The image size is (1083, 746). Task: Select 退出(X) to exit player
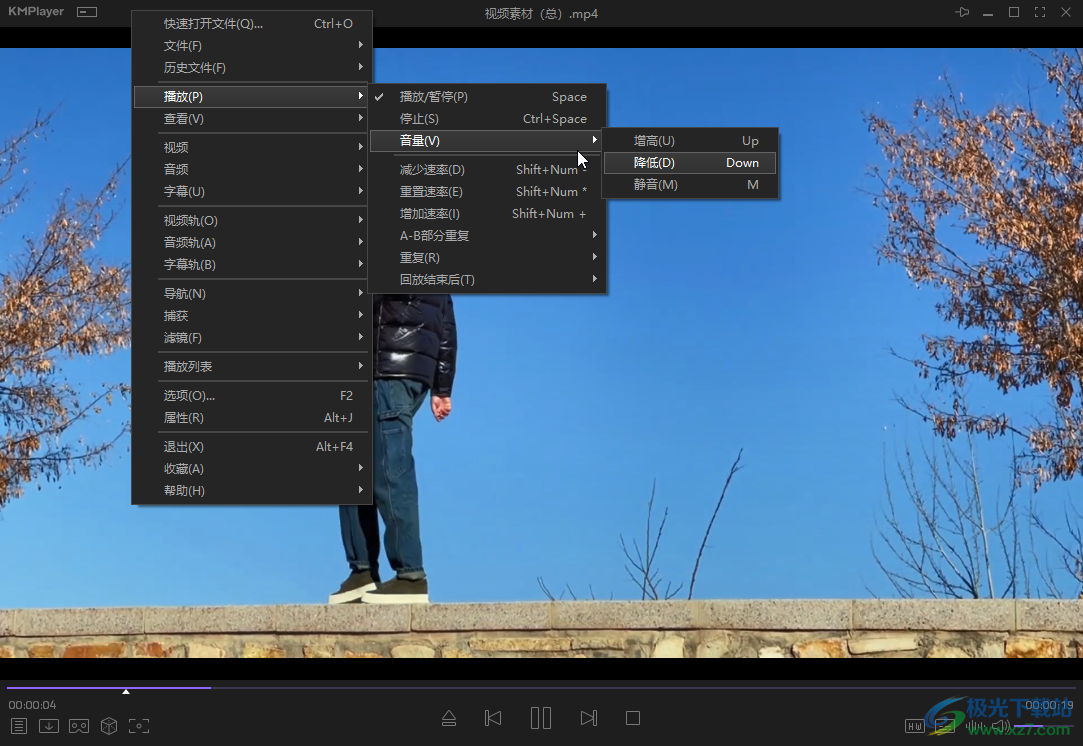[x=251, y=446]
